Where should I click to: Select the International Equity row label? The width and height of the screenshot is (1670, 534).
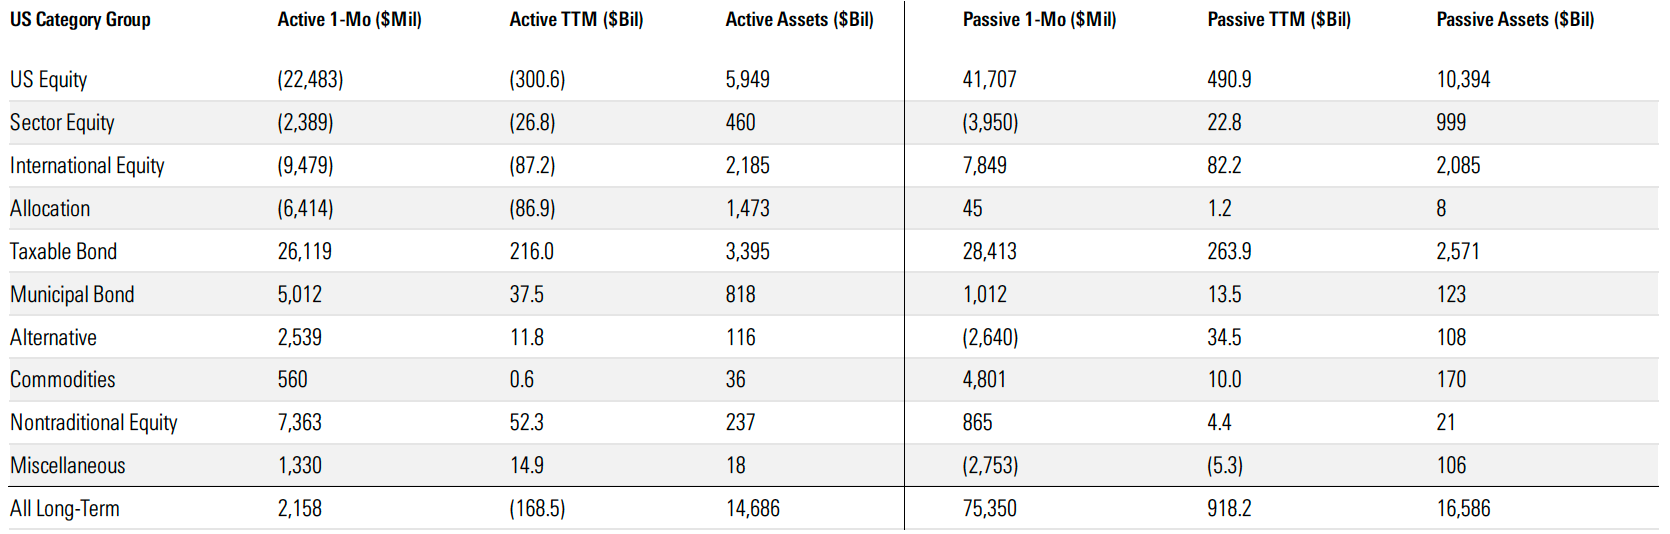tap(87, 166)
